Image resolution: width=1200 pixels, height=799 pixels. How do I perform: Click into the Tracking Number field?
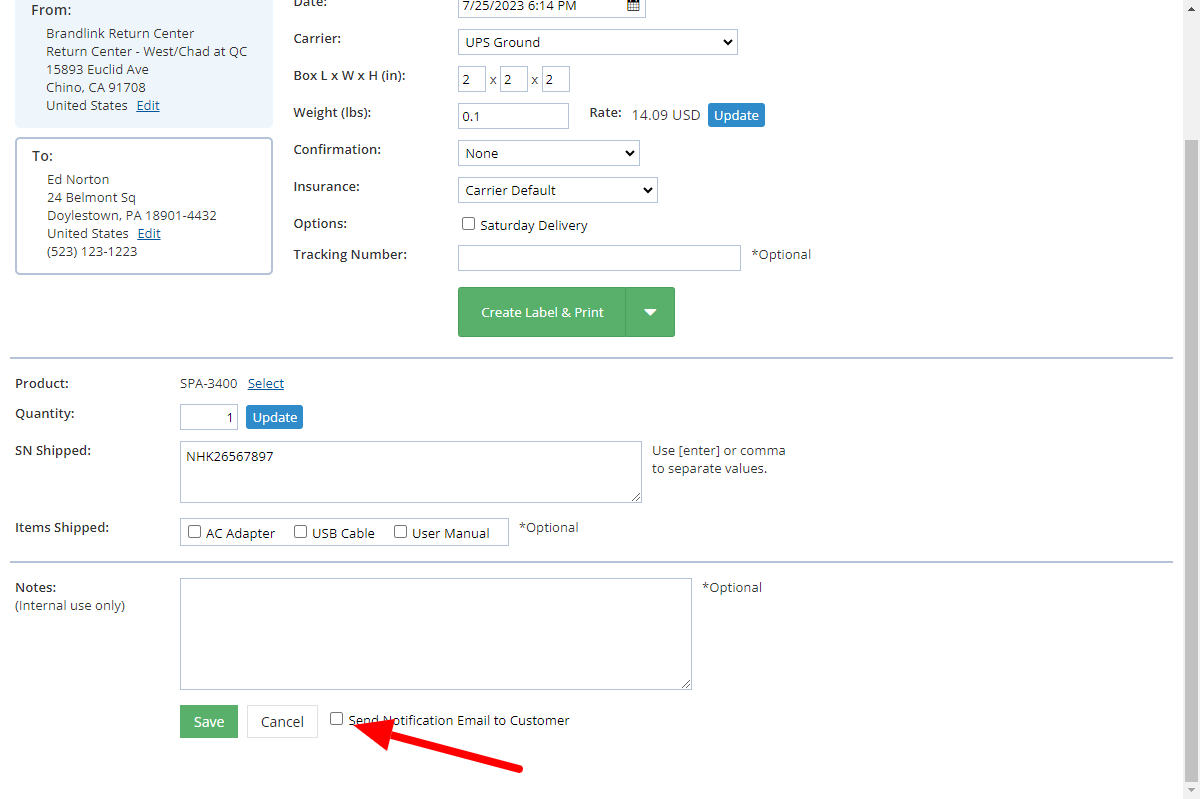click(599, 258)
